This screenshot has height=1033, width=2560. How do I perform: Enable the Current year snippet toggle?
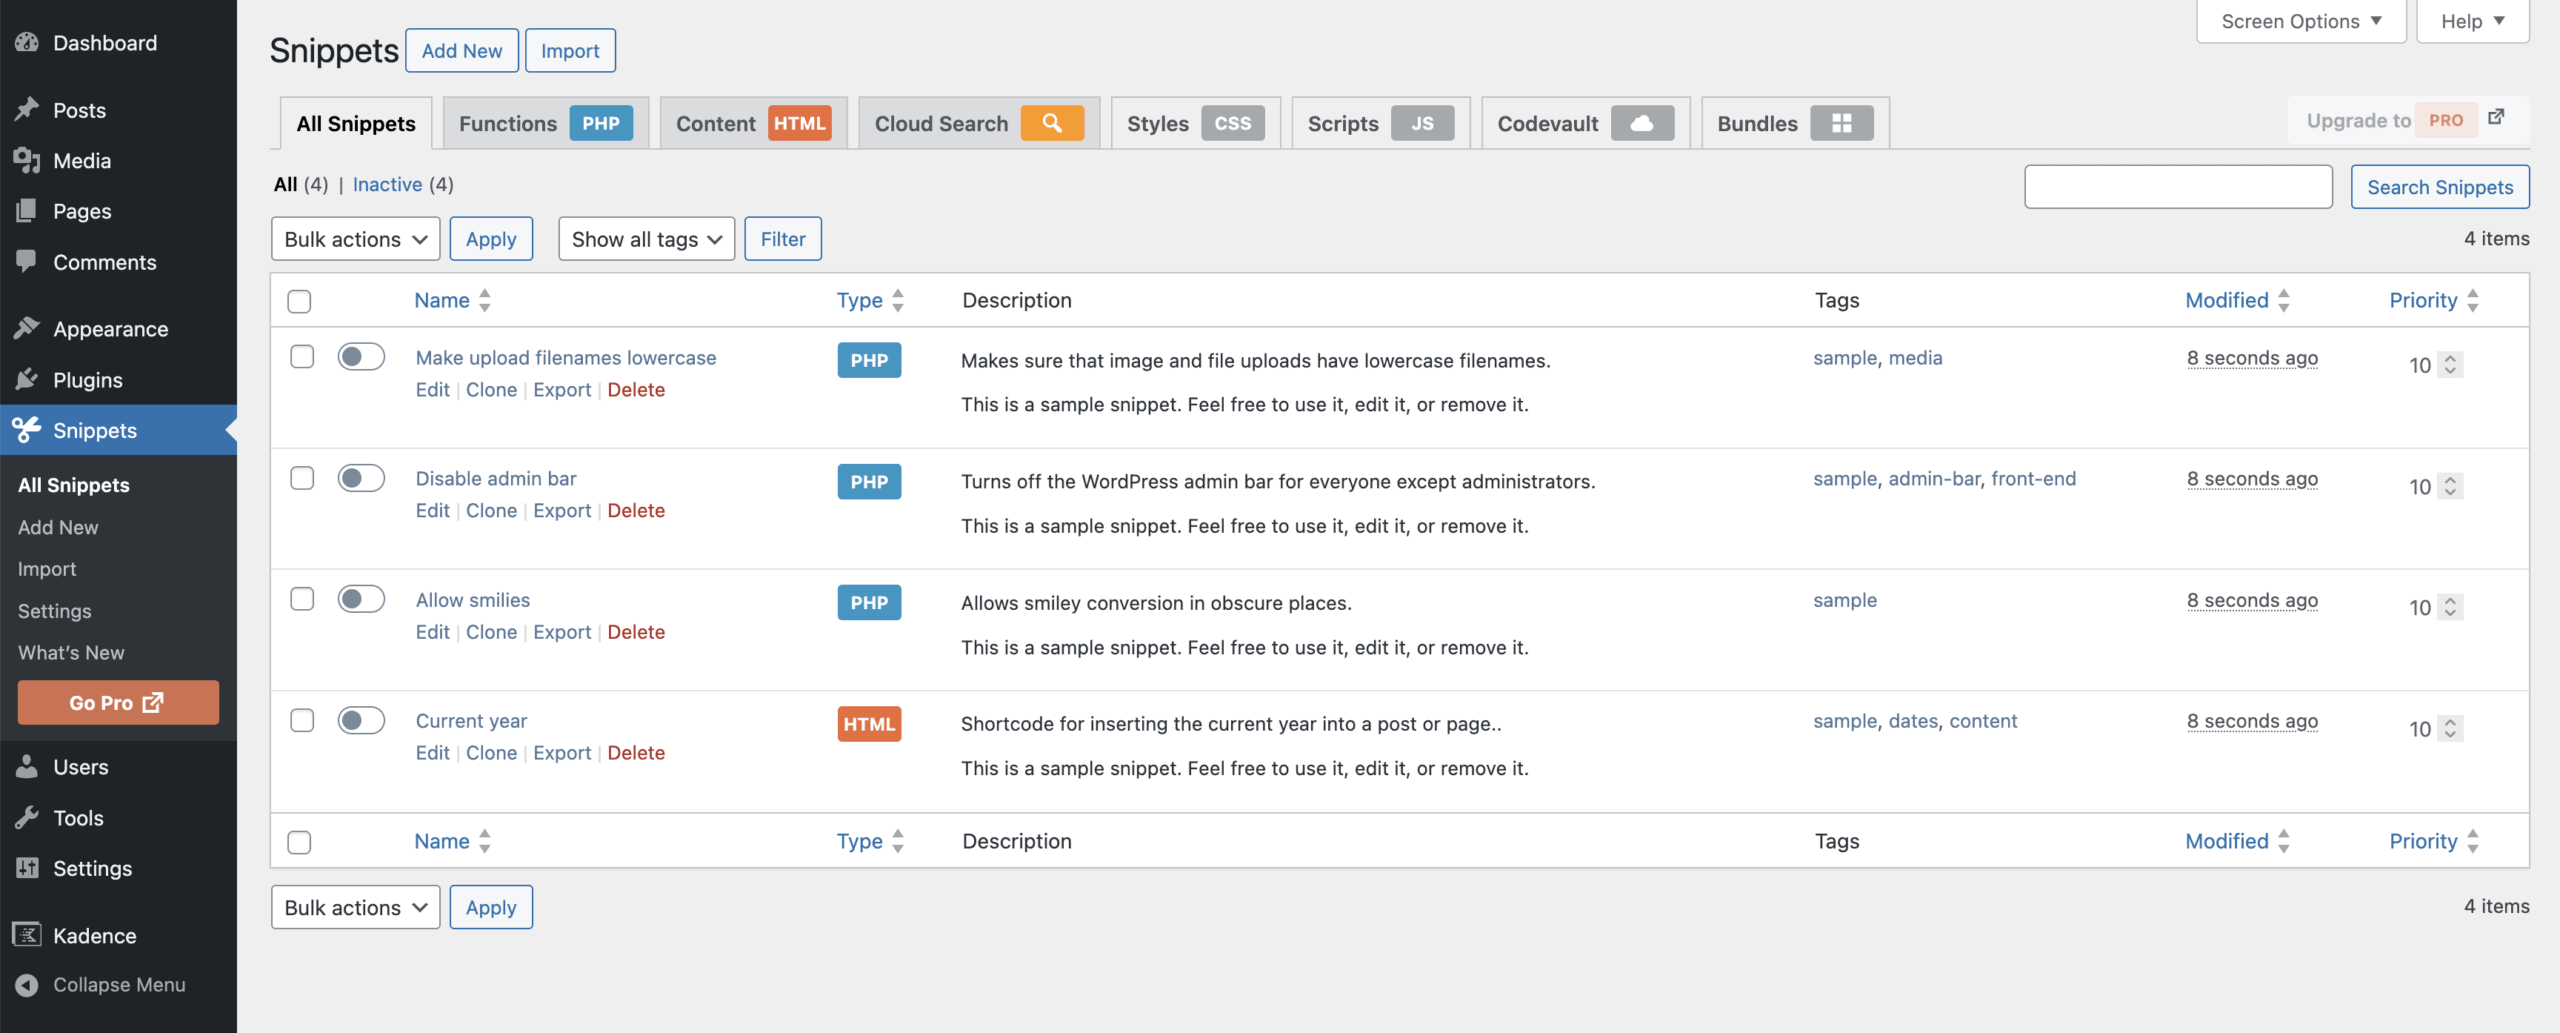(x=361, y=719)
